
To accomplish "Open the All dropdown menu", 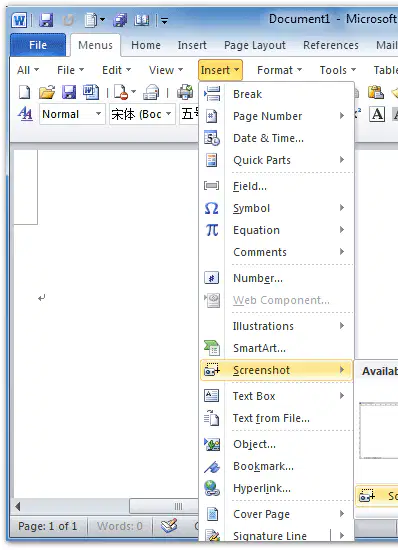I will [x=28, y=70].
